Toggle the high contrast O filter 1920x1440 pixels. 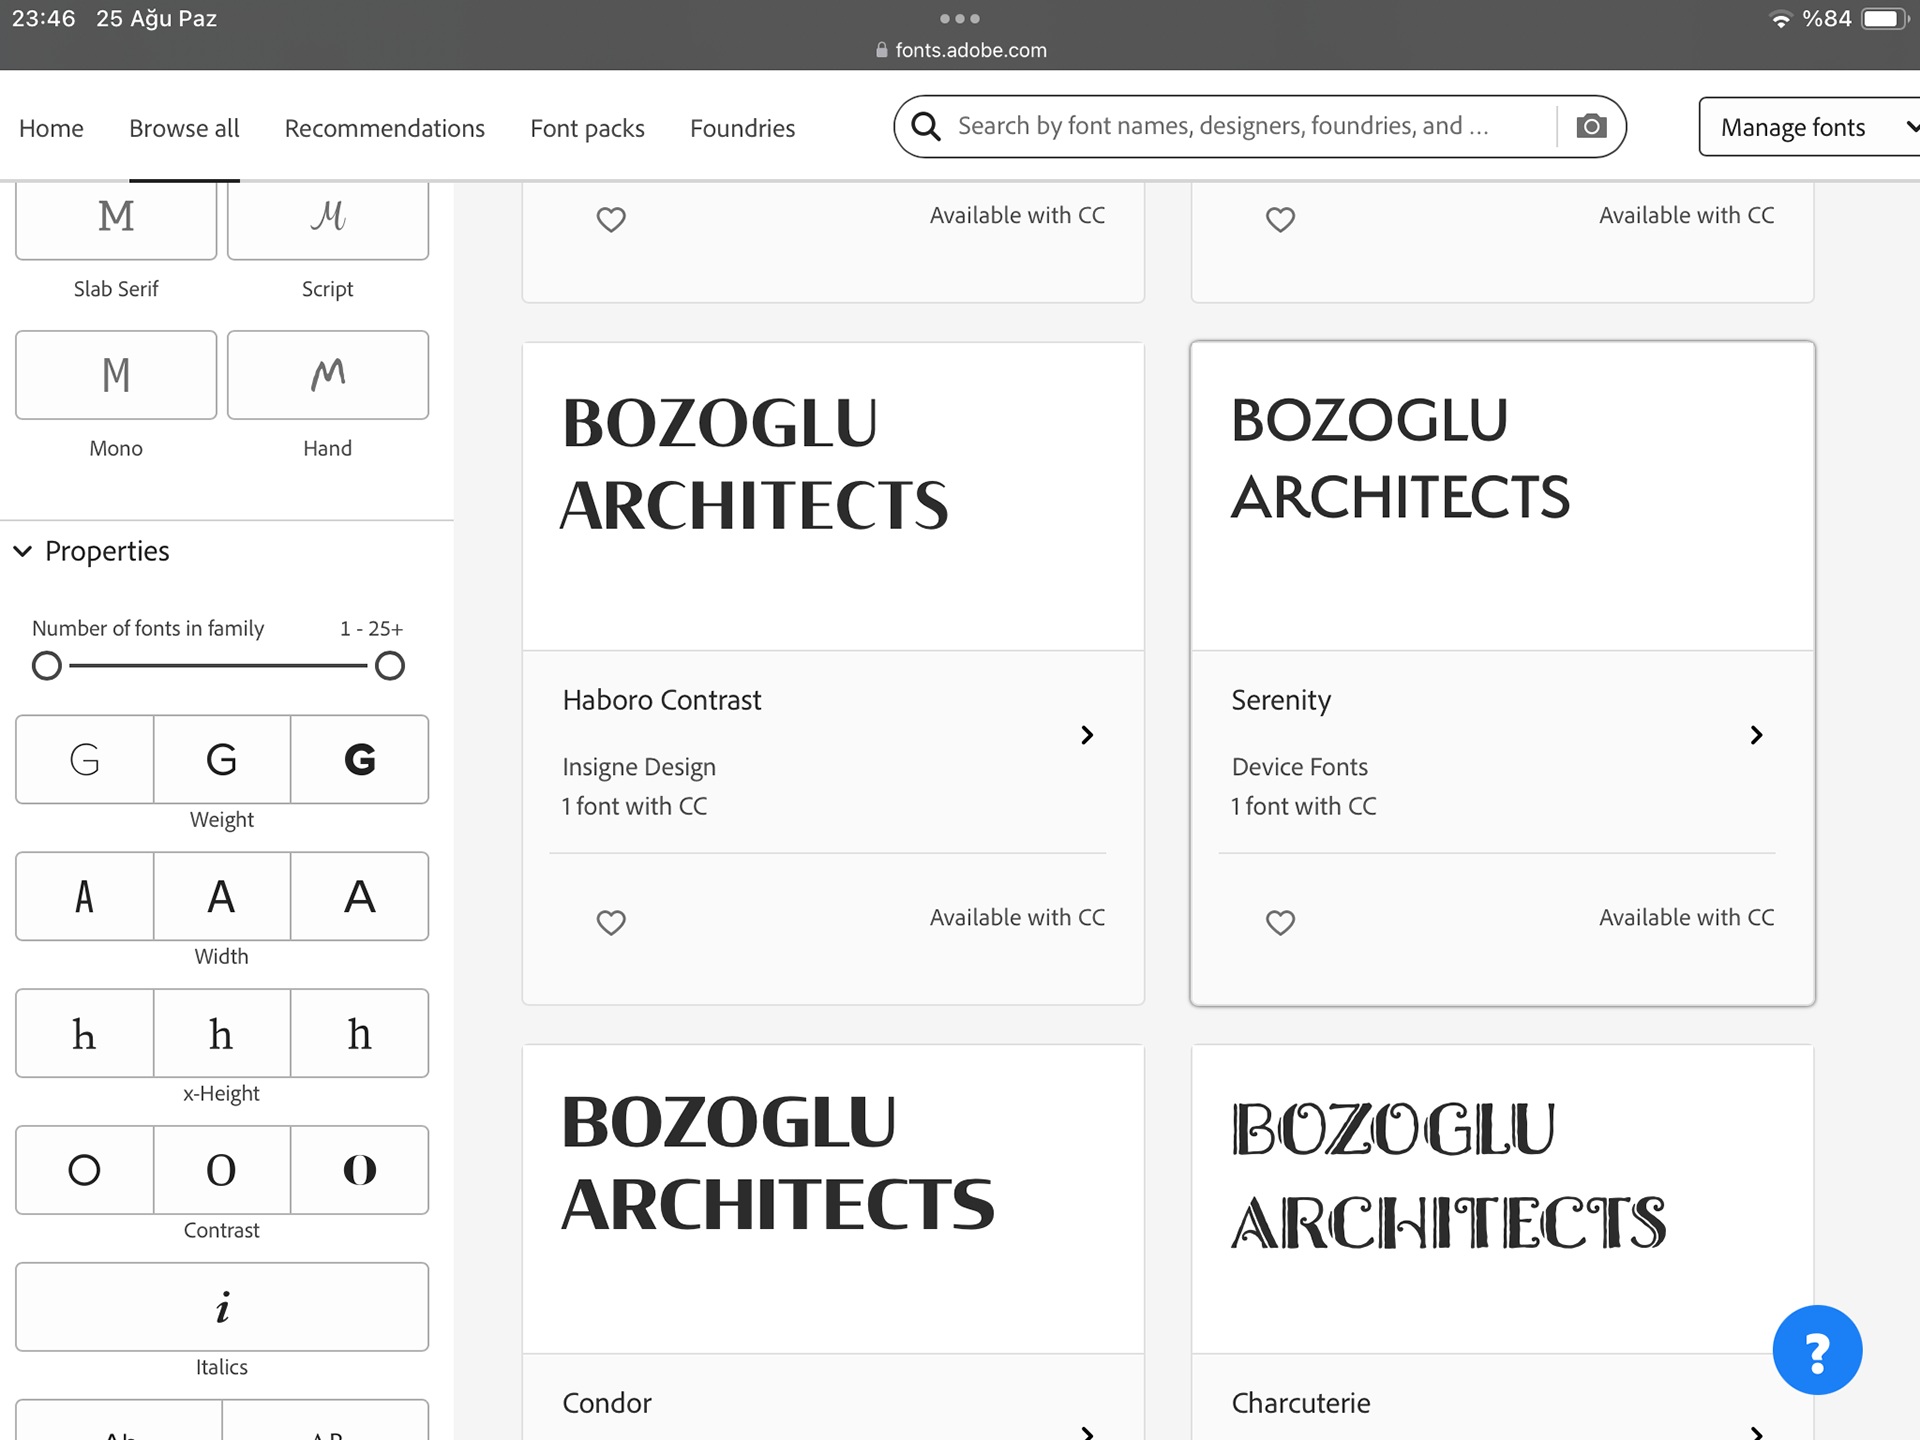point(359,1170)
